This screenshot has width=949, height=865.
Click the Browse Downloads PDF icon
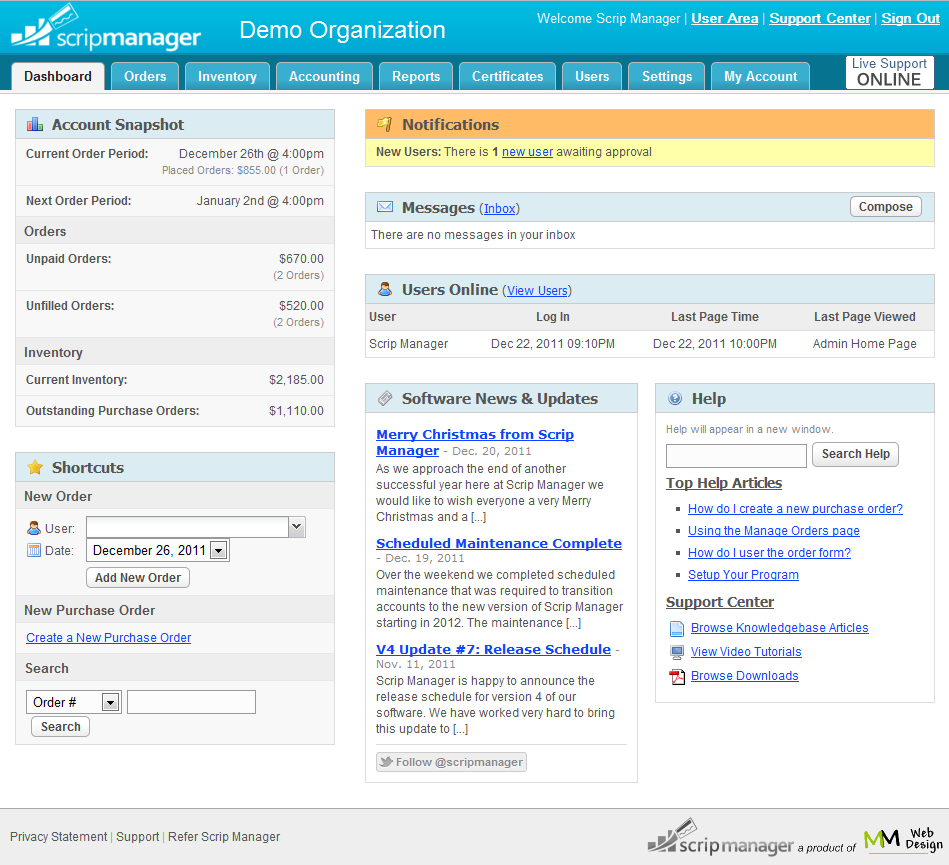[677, 677]
